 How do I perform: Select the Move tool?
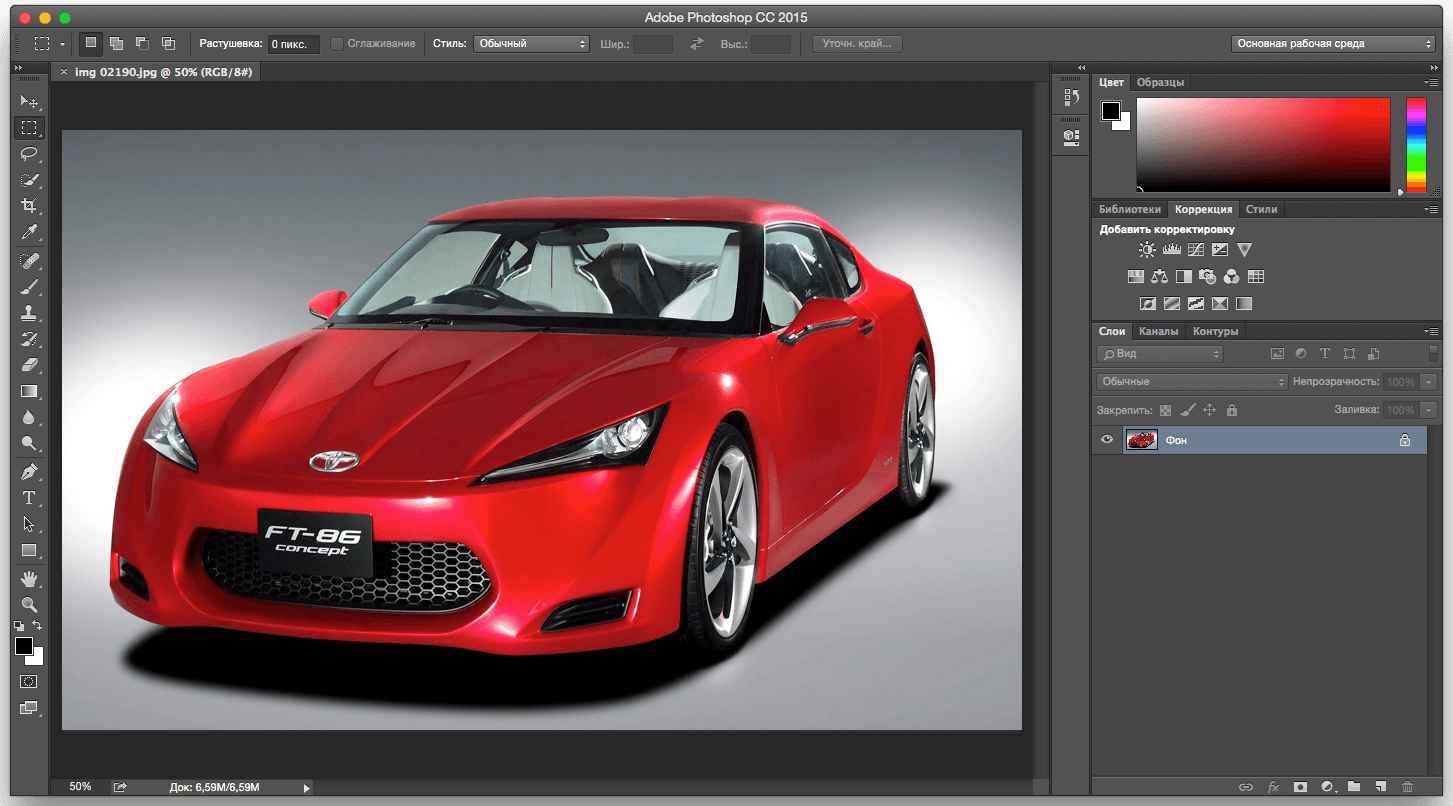pyautogui.click(x=29, y=102)
